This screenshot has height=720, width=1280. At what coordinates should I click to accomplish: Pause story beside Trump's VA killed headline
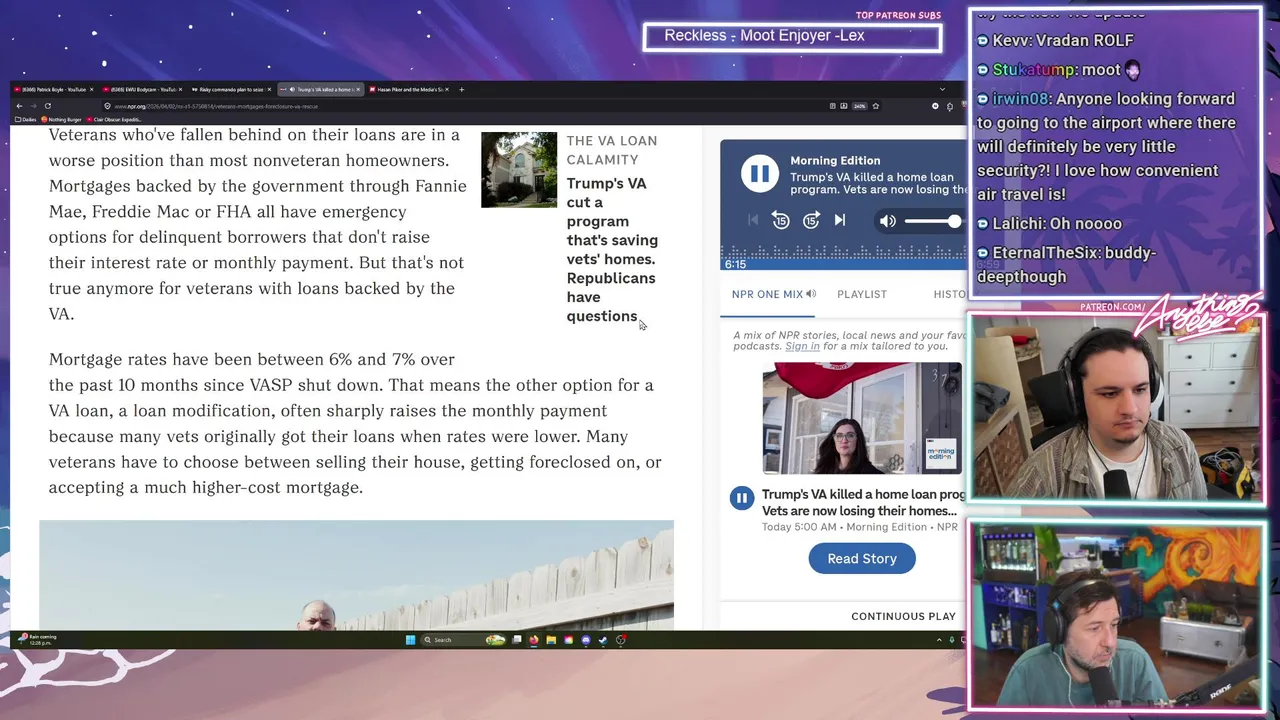coord(742,498)
